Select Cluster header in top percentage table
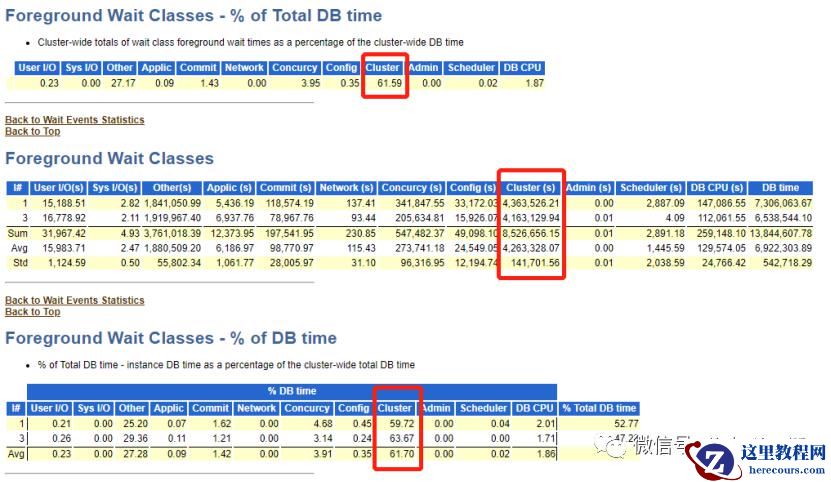Image resolution: width=831 pixels, height=482 pixels. click(x=382, y=68)
